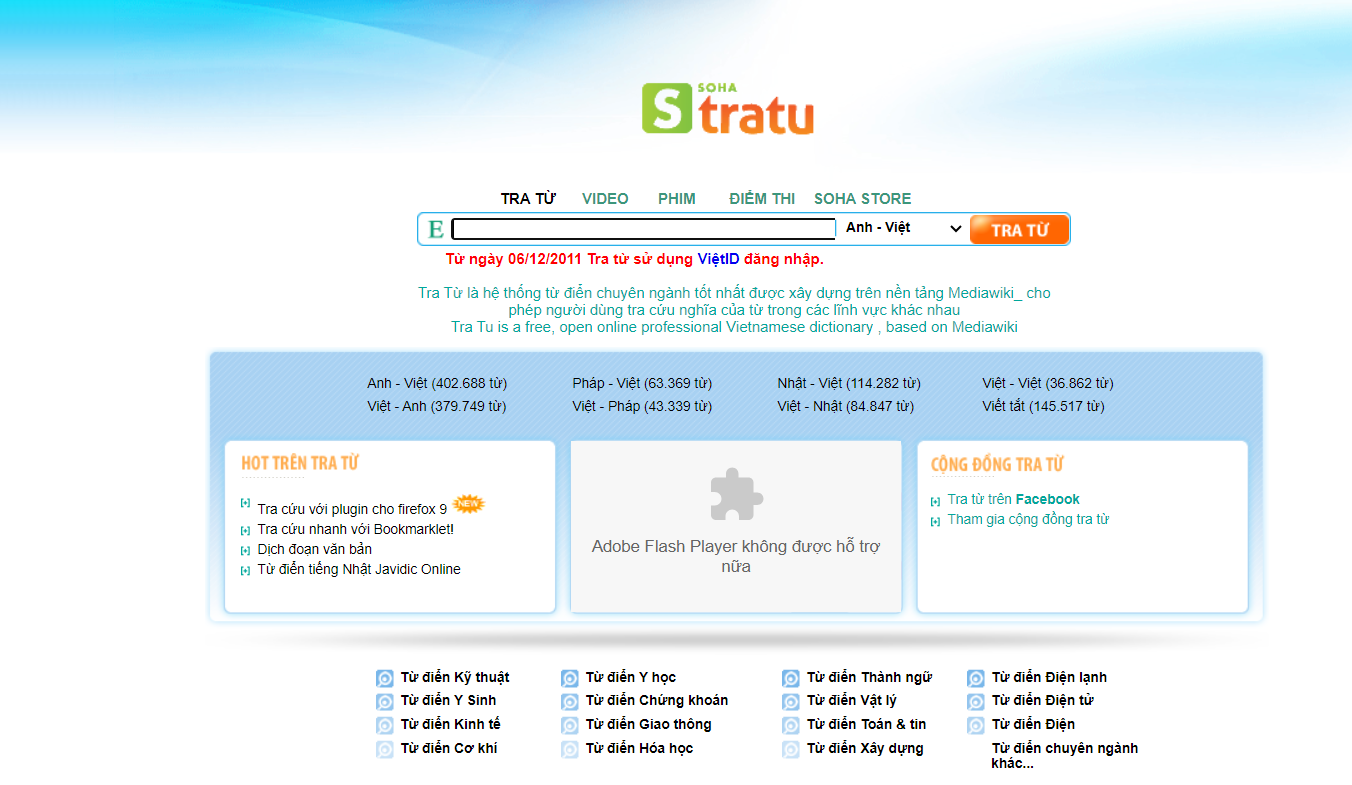Open Tra từ trên Facebook link
Screen dimensions: 1352x785
tap(1014, 499)
